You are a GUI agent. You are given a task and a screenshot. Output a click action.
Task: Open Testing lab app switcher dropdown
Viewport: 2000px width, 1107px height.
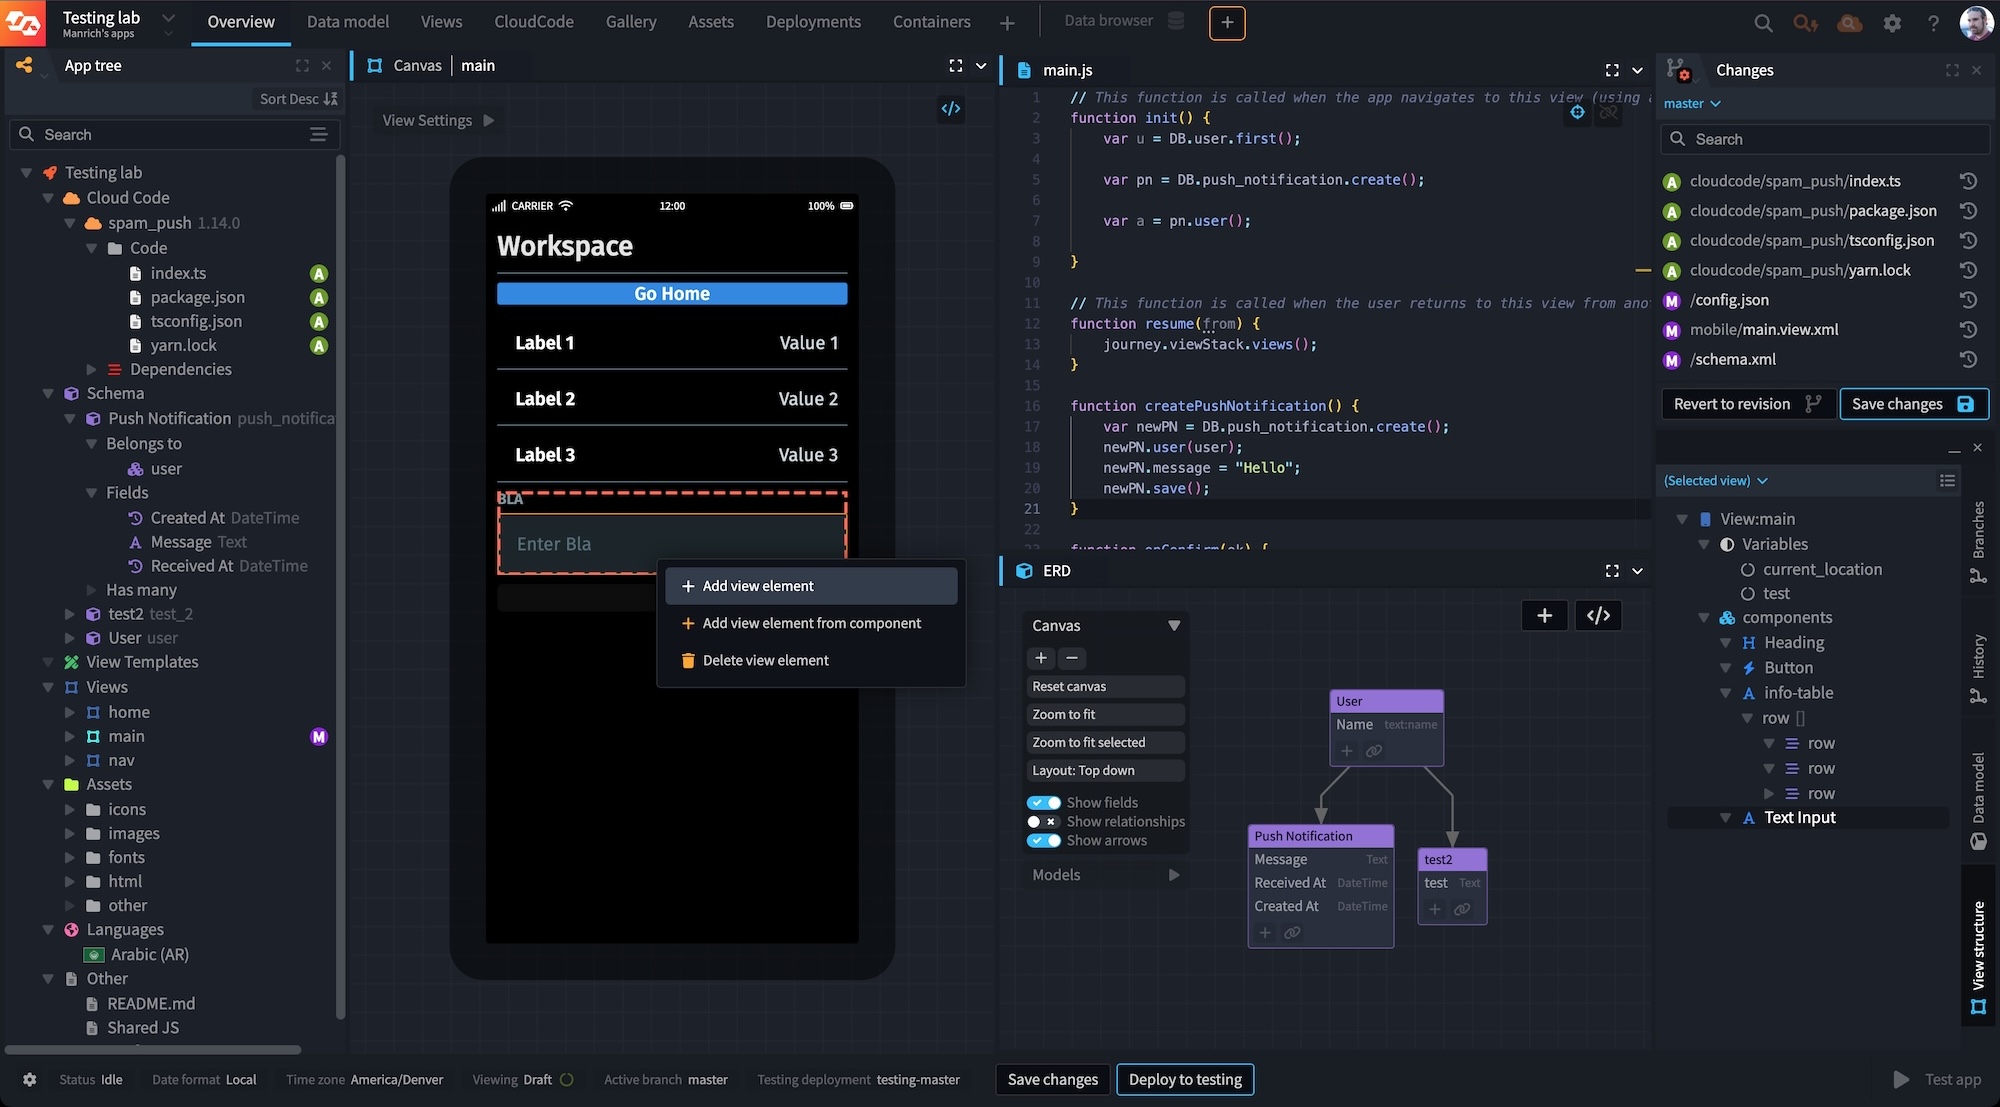tap(168, 18)
